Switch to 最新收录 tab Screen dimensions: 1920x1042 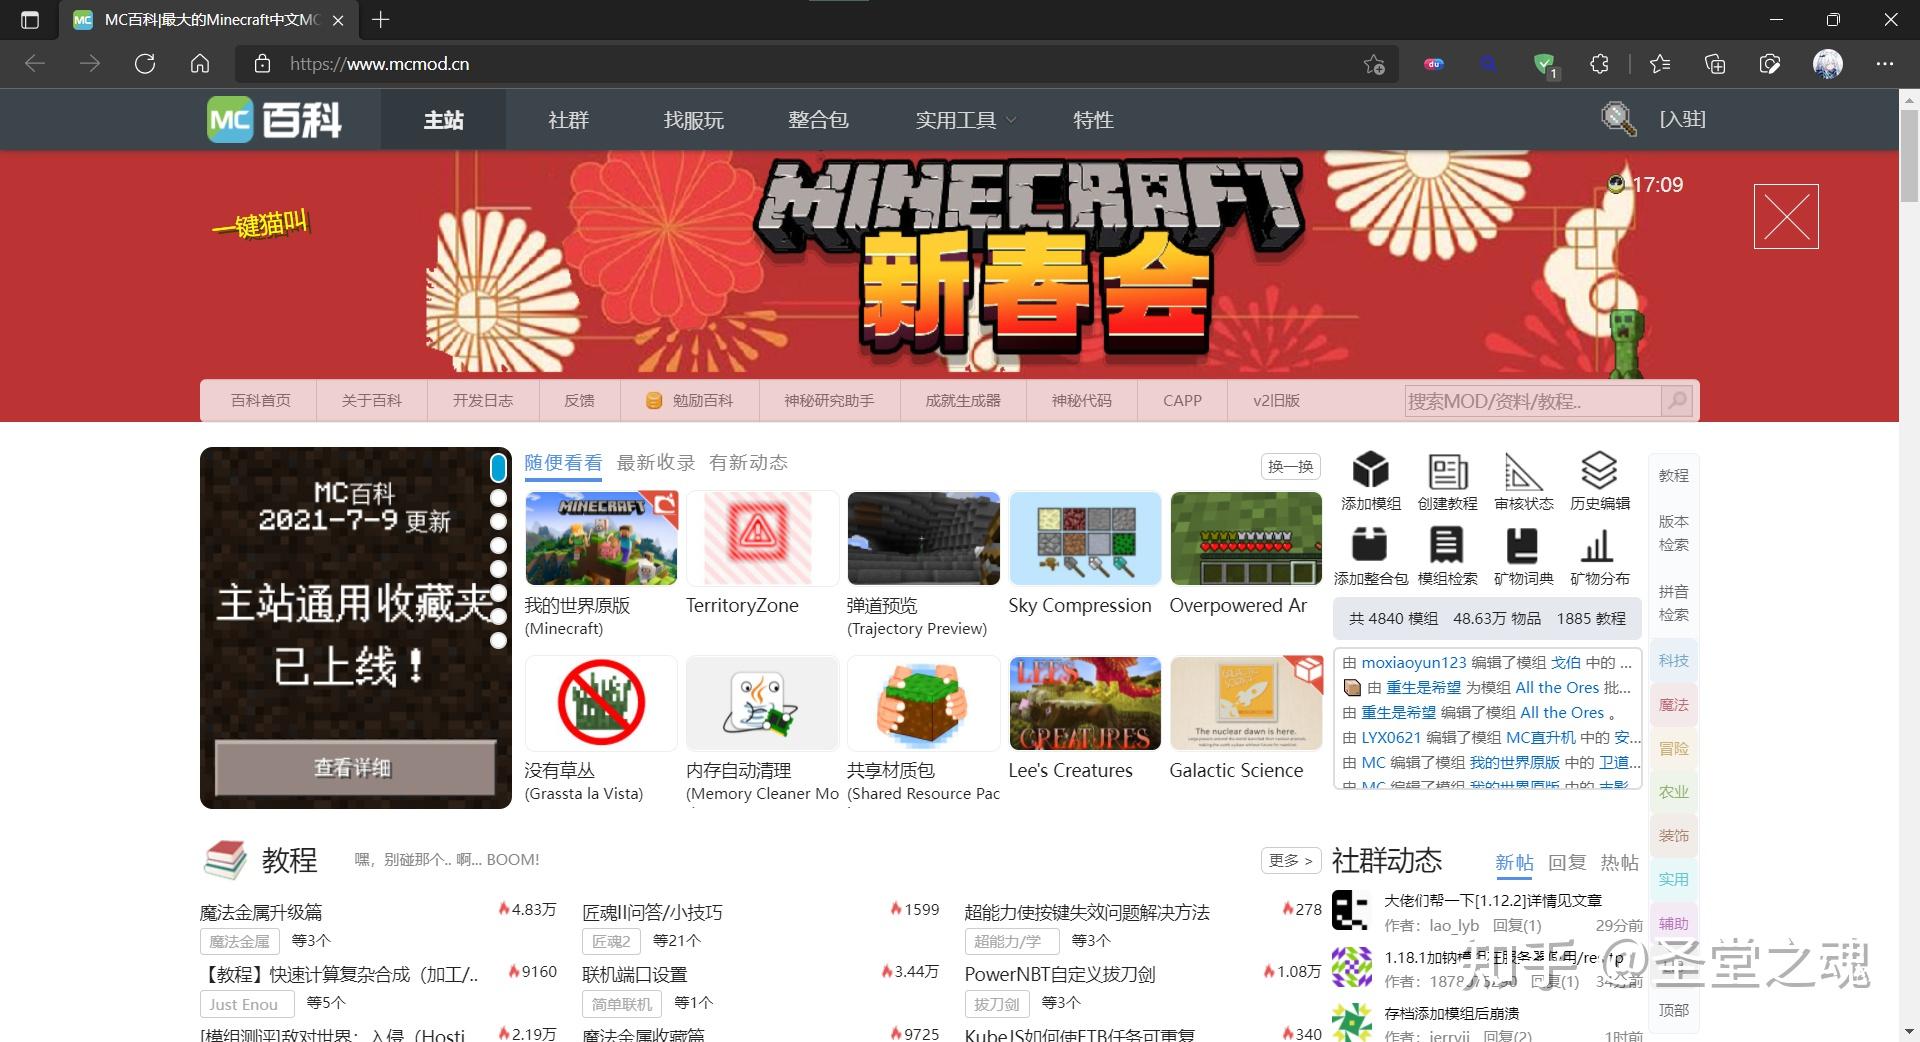(x=656, y=462)
